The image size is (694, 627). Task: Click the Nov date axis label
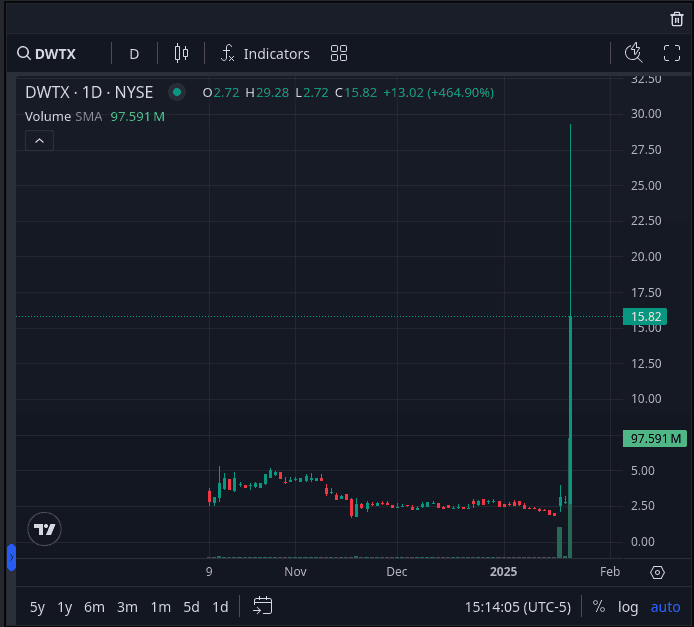click(295, 572)
